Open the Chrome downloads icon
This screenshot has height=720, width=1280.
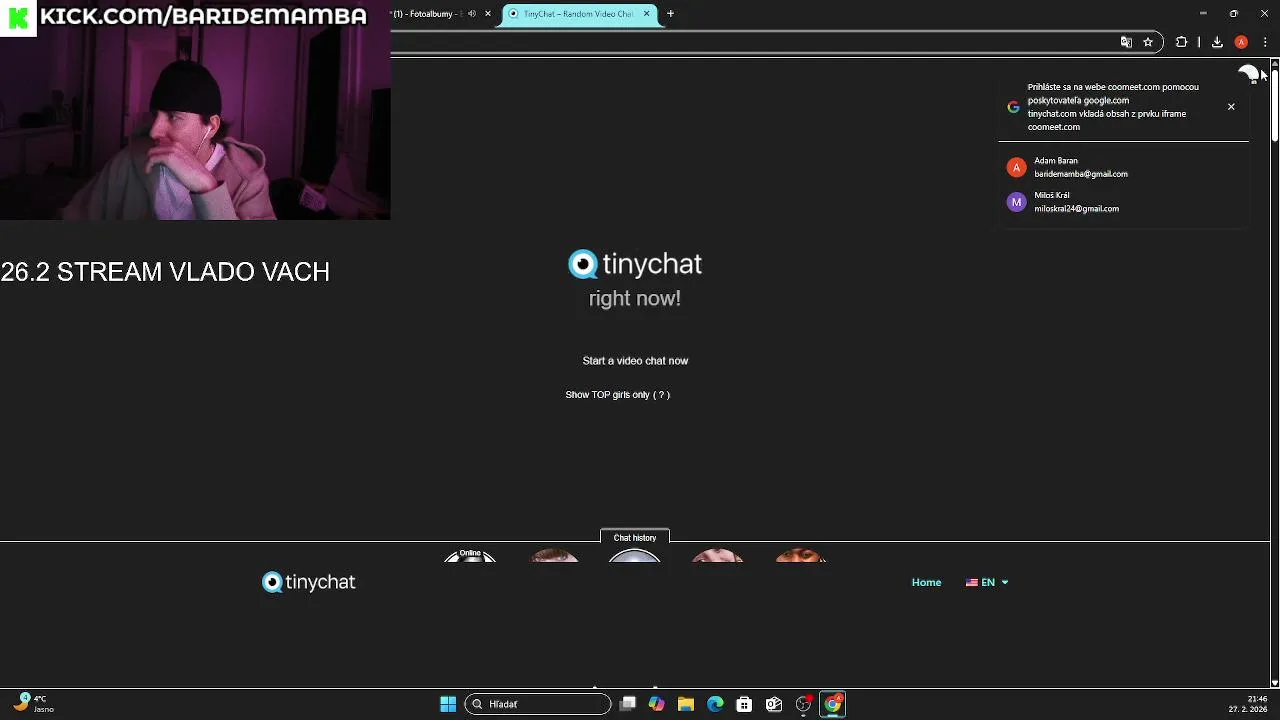pyautogui.click(x=1217, y=42)
